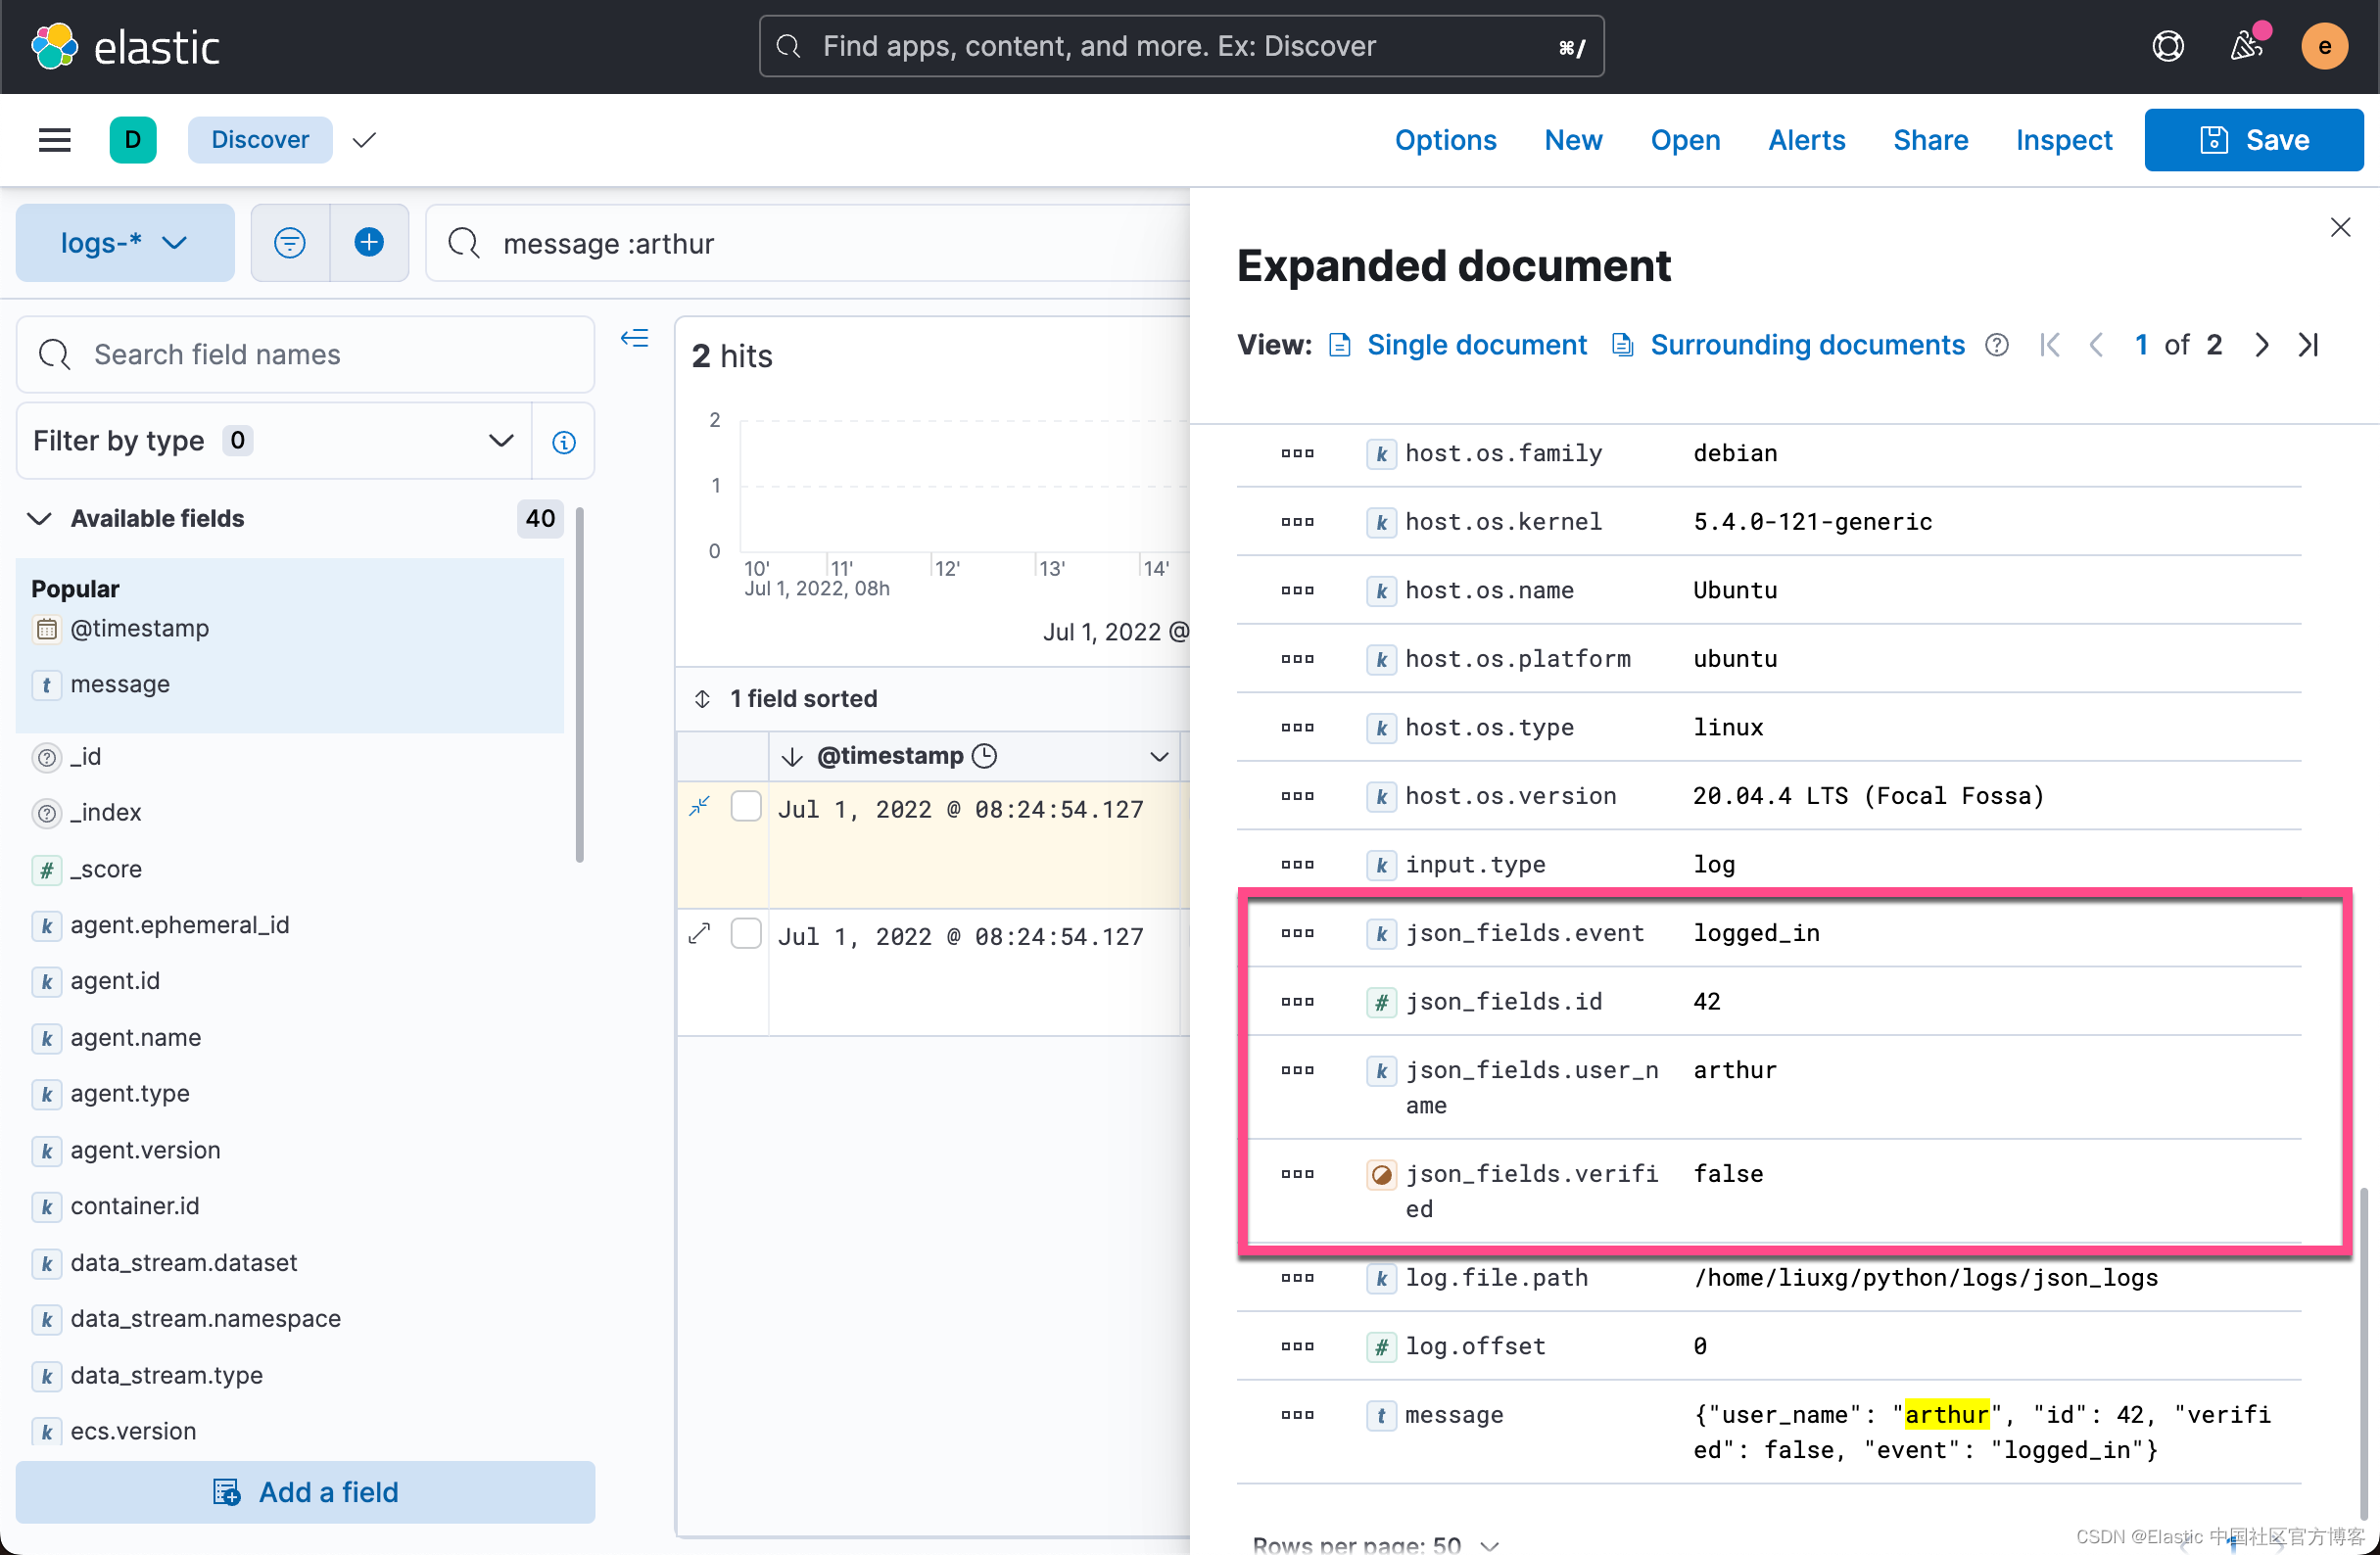Screen dimensions: 2380x1555
Task: Open the @timestamp column options chevron
Action: [1158, 756]
